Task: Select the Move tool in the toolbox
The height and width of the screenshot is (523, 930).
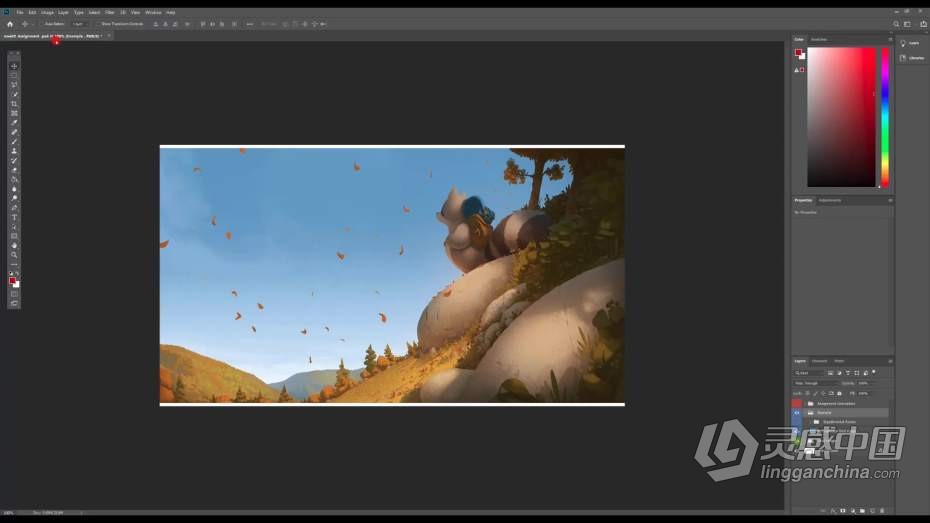Action: 14,66
